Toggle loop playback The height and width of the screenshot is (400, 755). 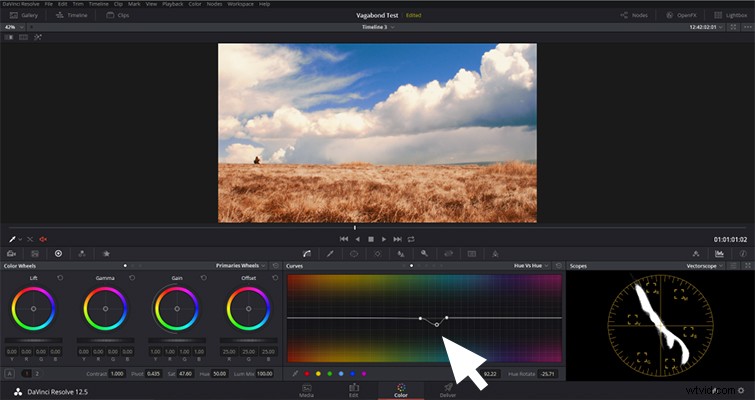tap(411, 239)
